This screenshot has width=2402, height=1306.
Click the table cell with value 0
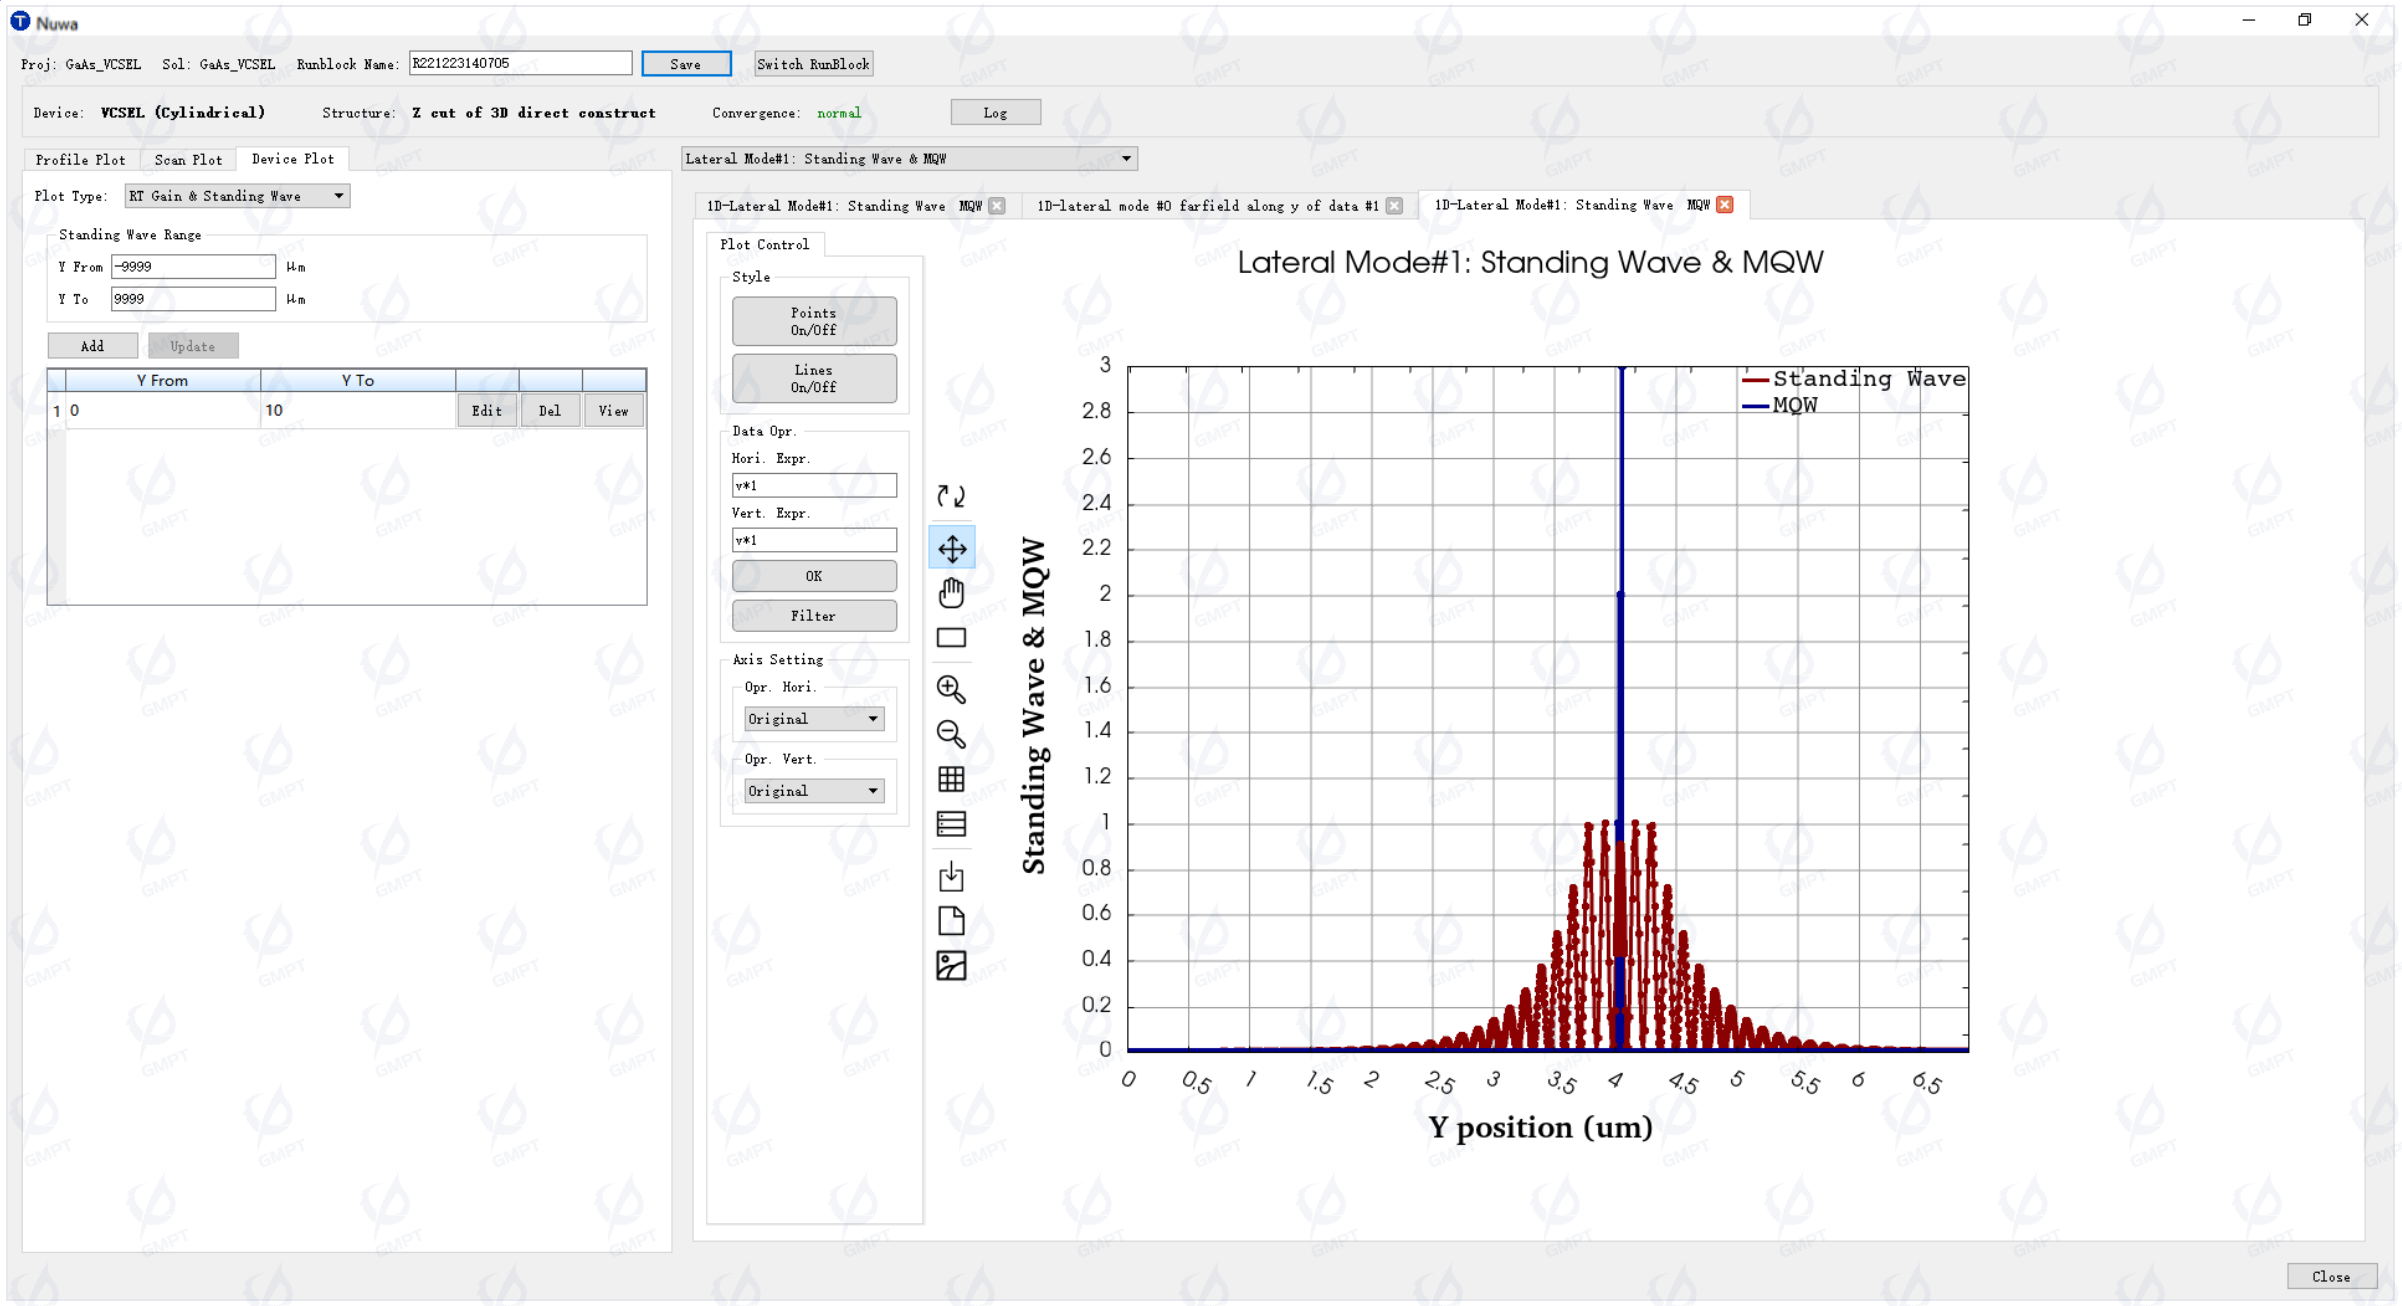(162, 411)
